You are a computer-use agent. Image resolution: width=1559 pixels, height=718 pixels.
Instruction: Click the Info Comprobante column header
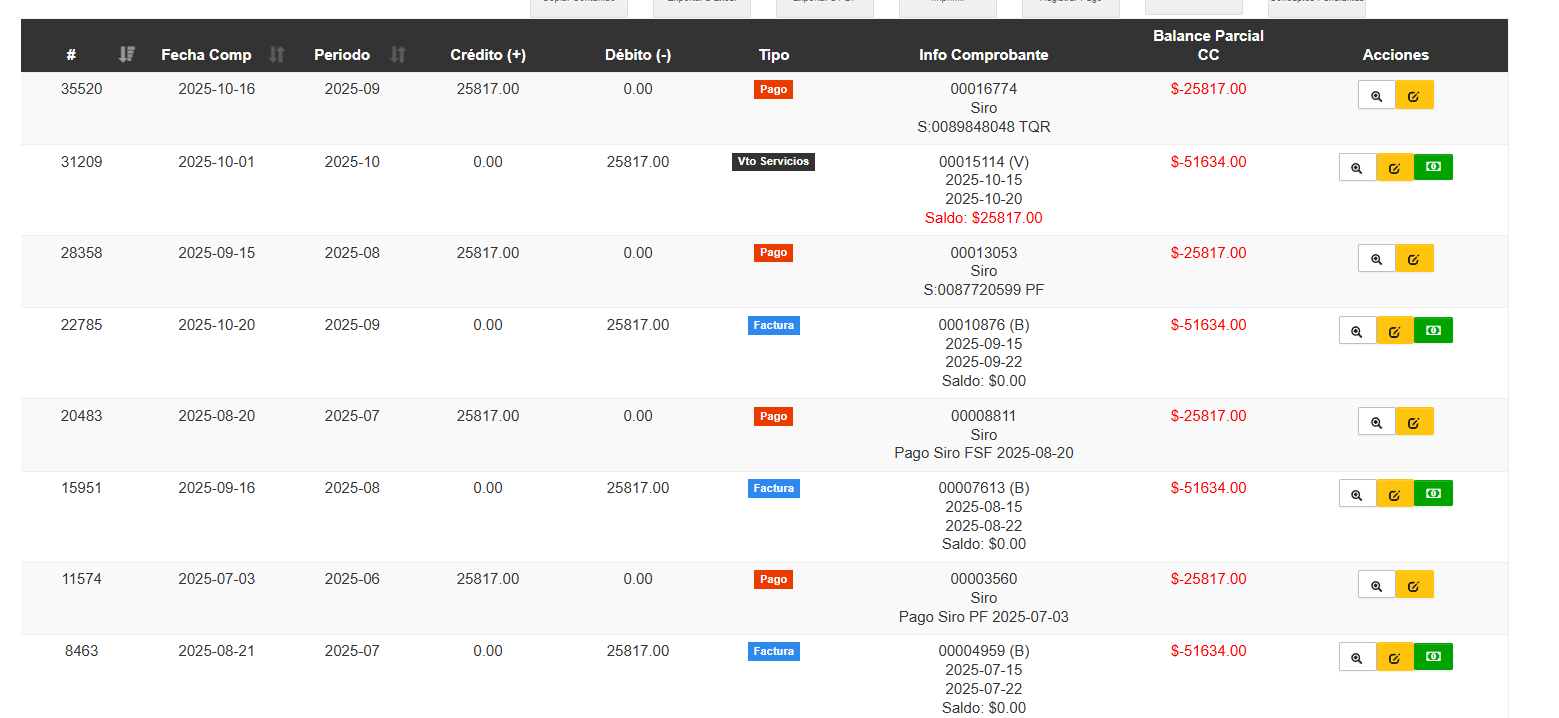(984, 55)
